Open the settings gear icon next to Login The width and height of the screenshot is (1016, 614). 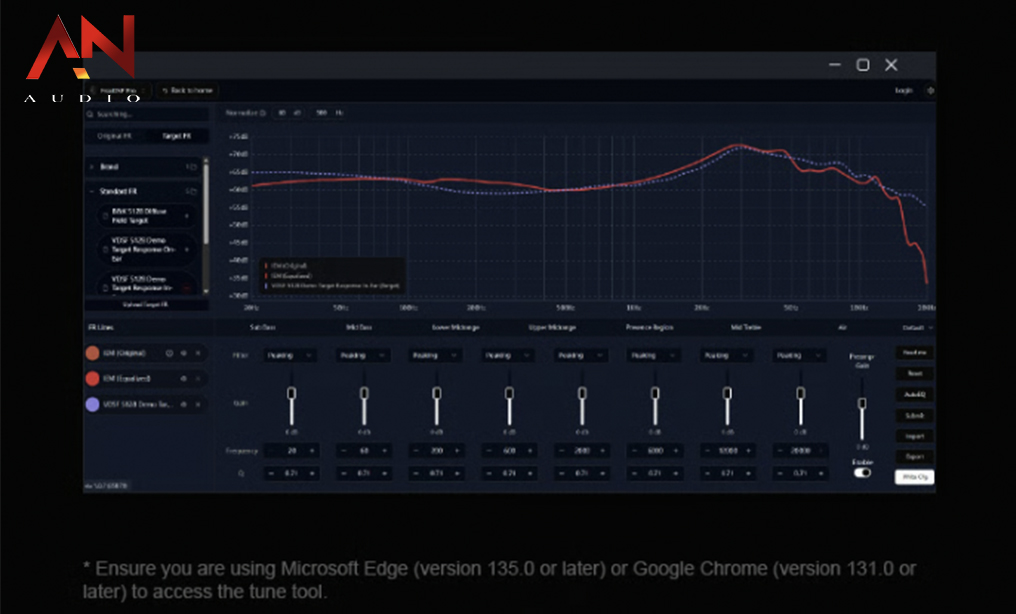930,91
